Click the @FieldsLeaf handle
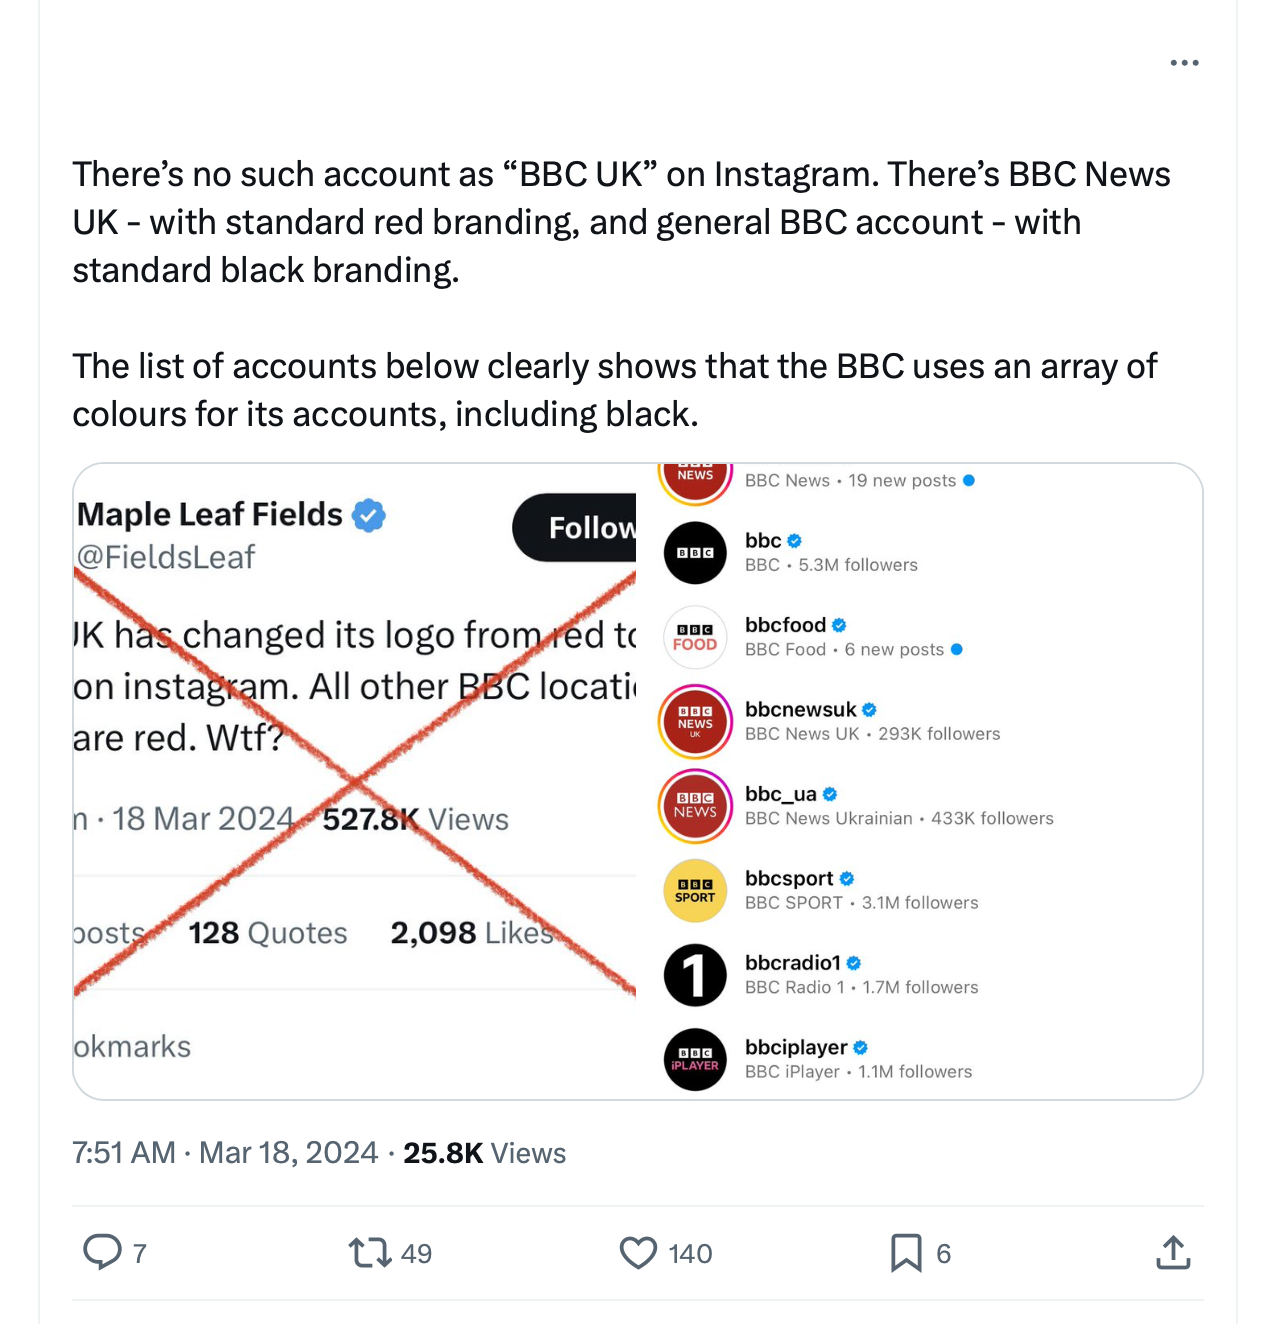Viewport: 1274px width, 1324px height. pyautogui.click(x=166, y=557)
